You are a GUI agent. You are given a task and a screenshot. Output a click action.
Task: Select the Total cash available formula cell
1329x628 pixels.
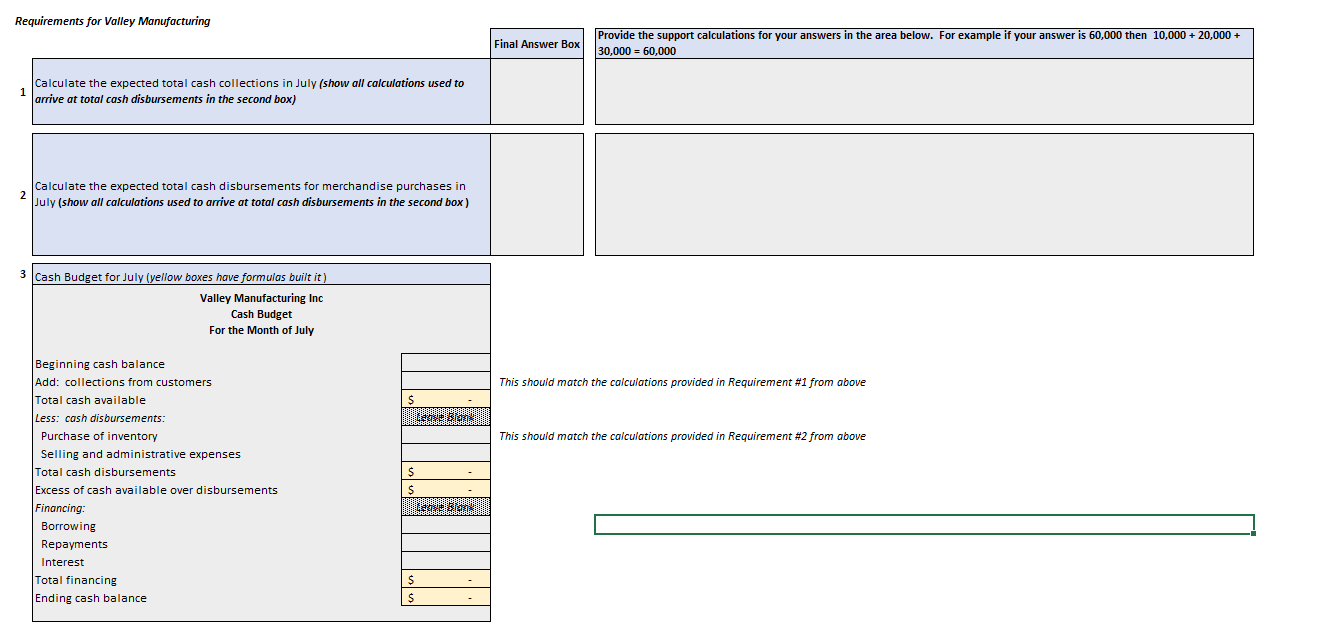(446, 399)
